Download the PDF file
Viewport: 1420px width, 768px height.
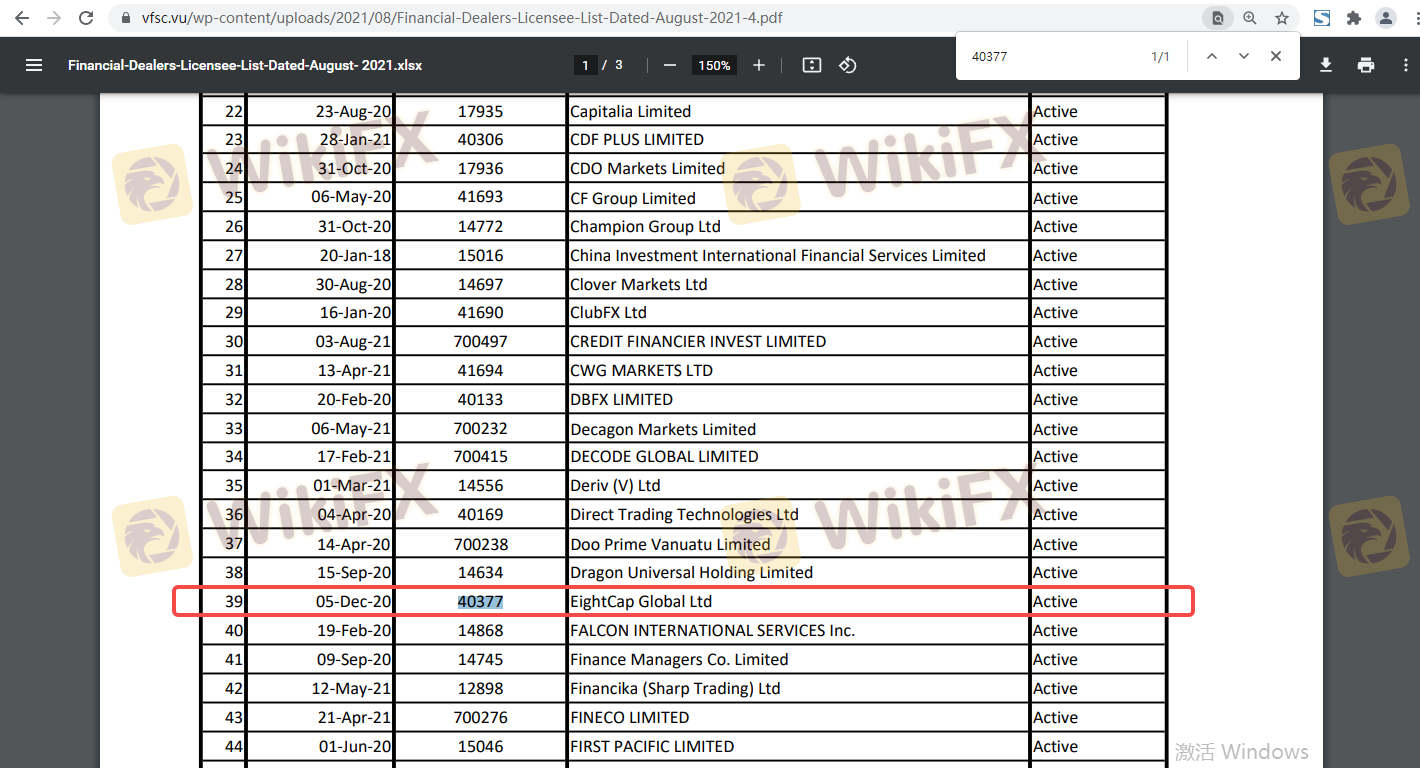1326,65
